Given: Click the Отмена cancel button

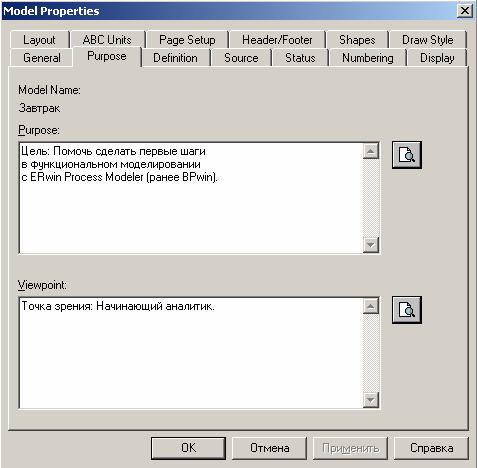Looking at the screenshot, I should [x=269, y=448].
